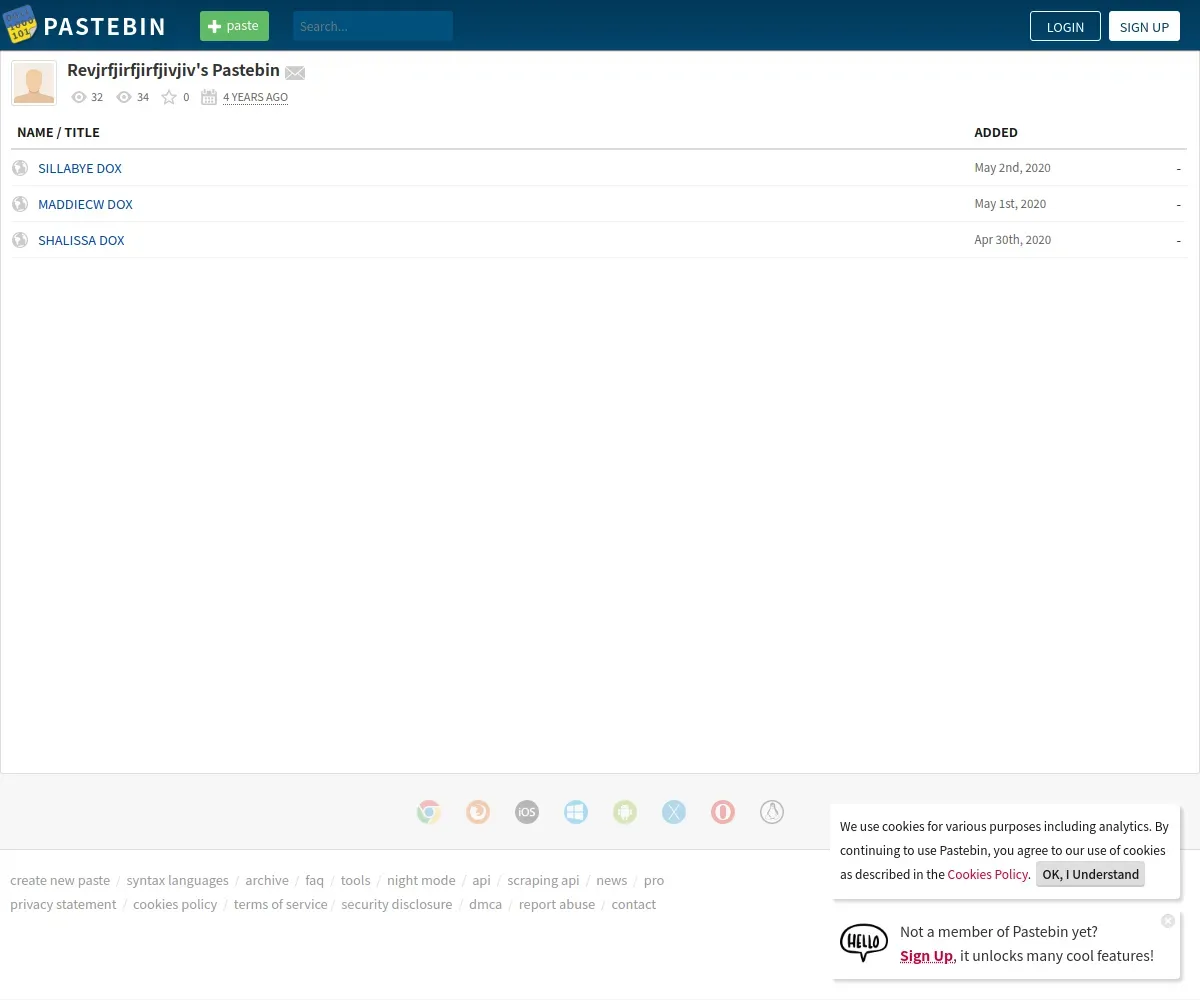Open the dmca footer link
This screenshot has width=1200, height=1000.
click(x=485, y=904)
